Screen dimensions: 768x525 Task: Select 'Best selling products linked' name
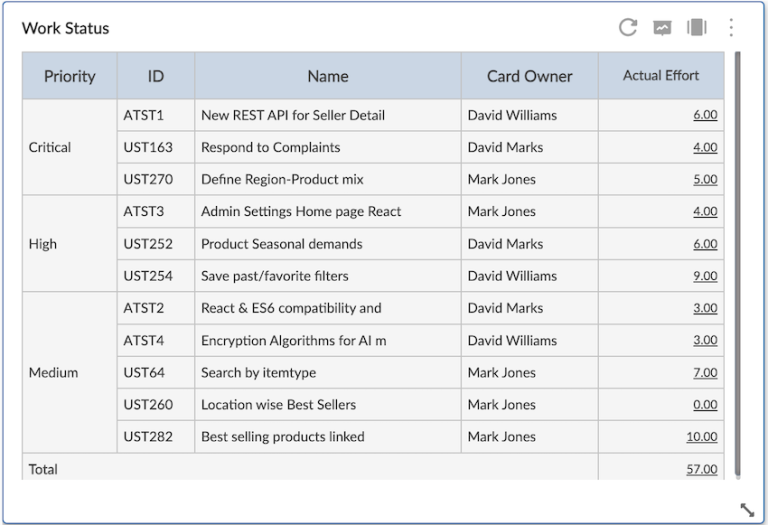(283, 436)
